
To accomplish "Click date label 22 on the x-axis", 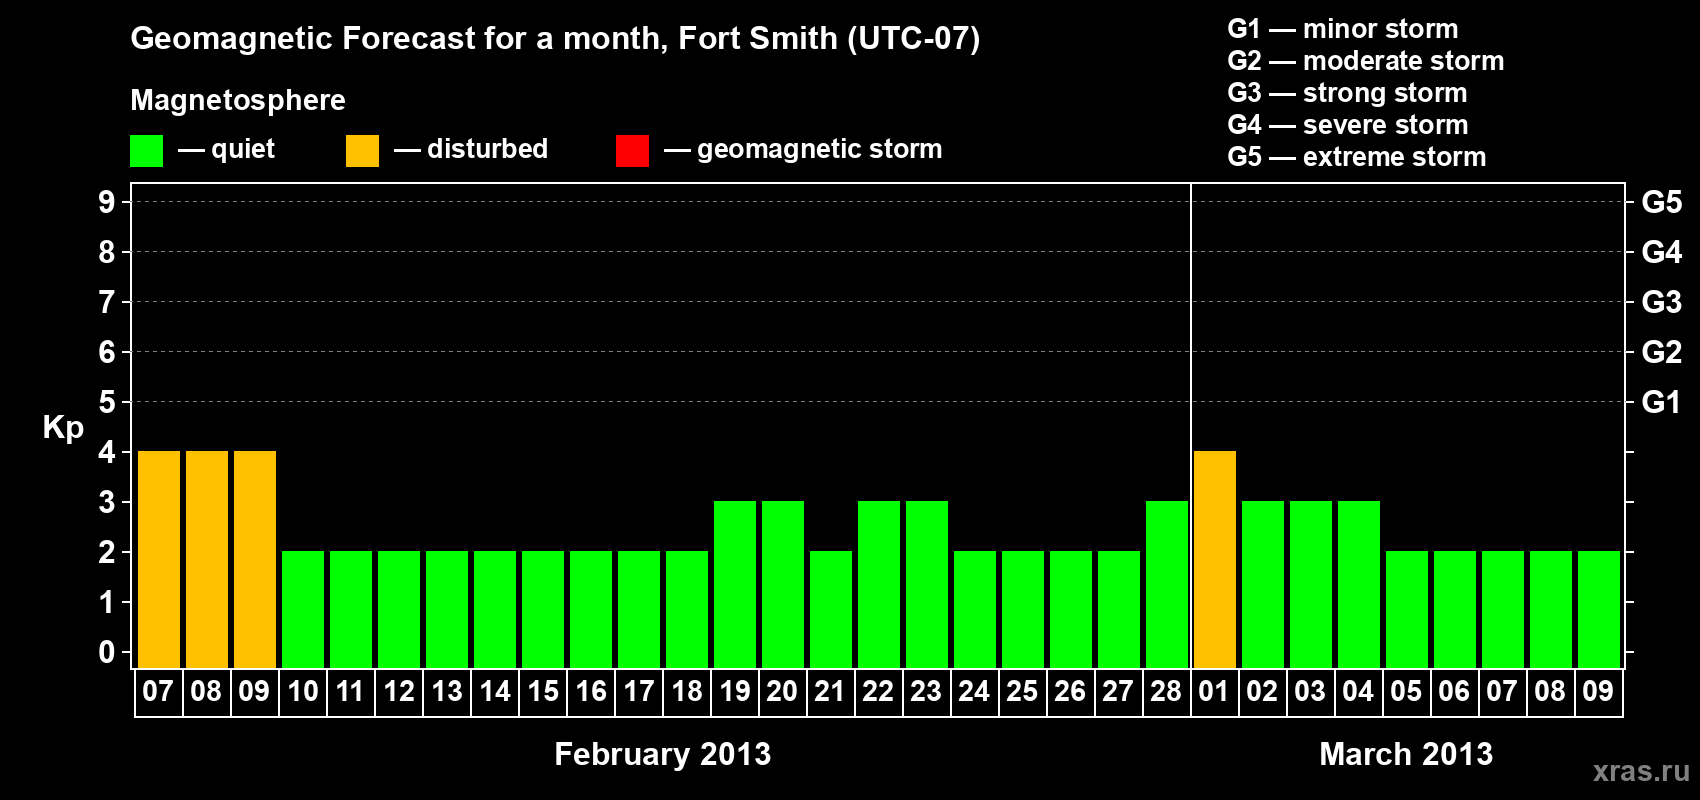I will point(878,692).
